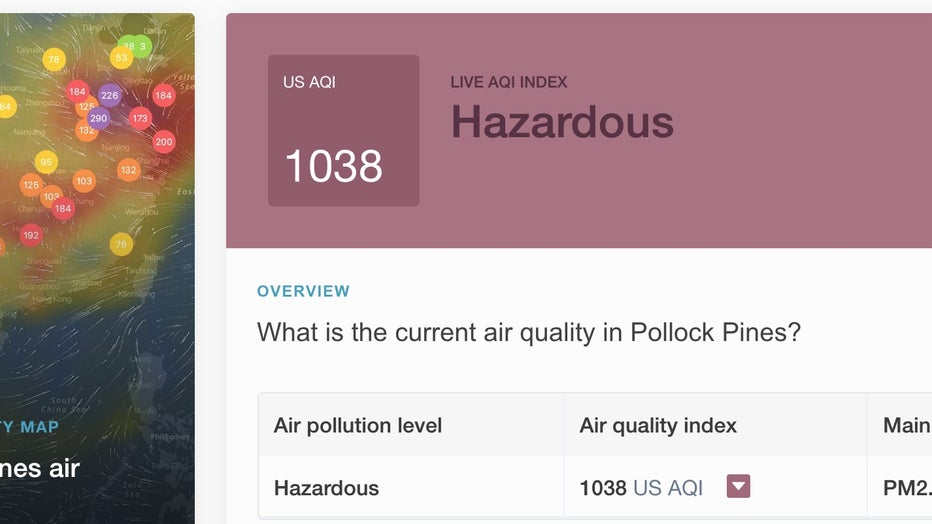Click the yellow 78 marker near Taipei
Image resolution: width=932 pixels, height=524 pixels.
[x=121, y=244]
